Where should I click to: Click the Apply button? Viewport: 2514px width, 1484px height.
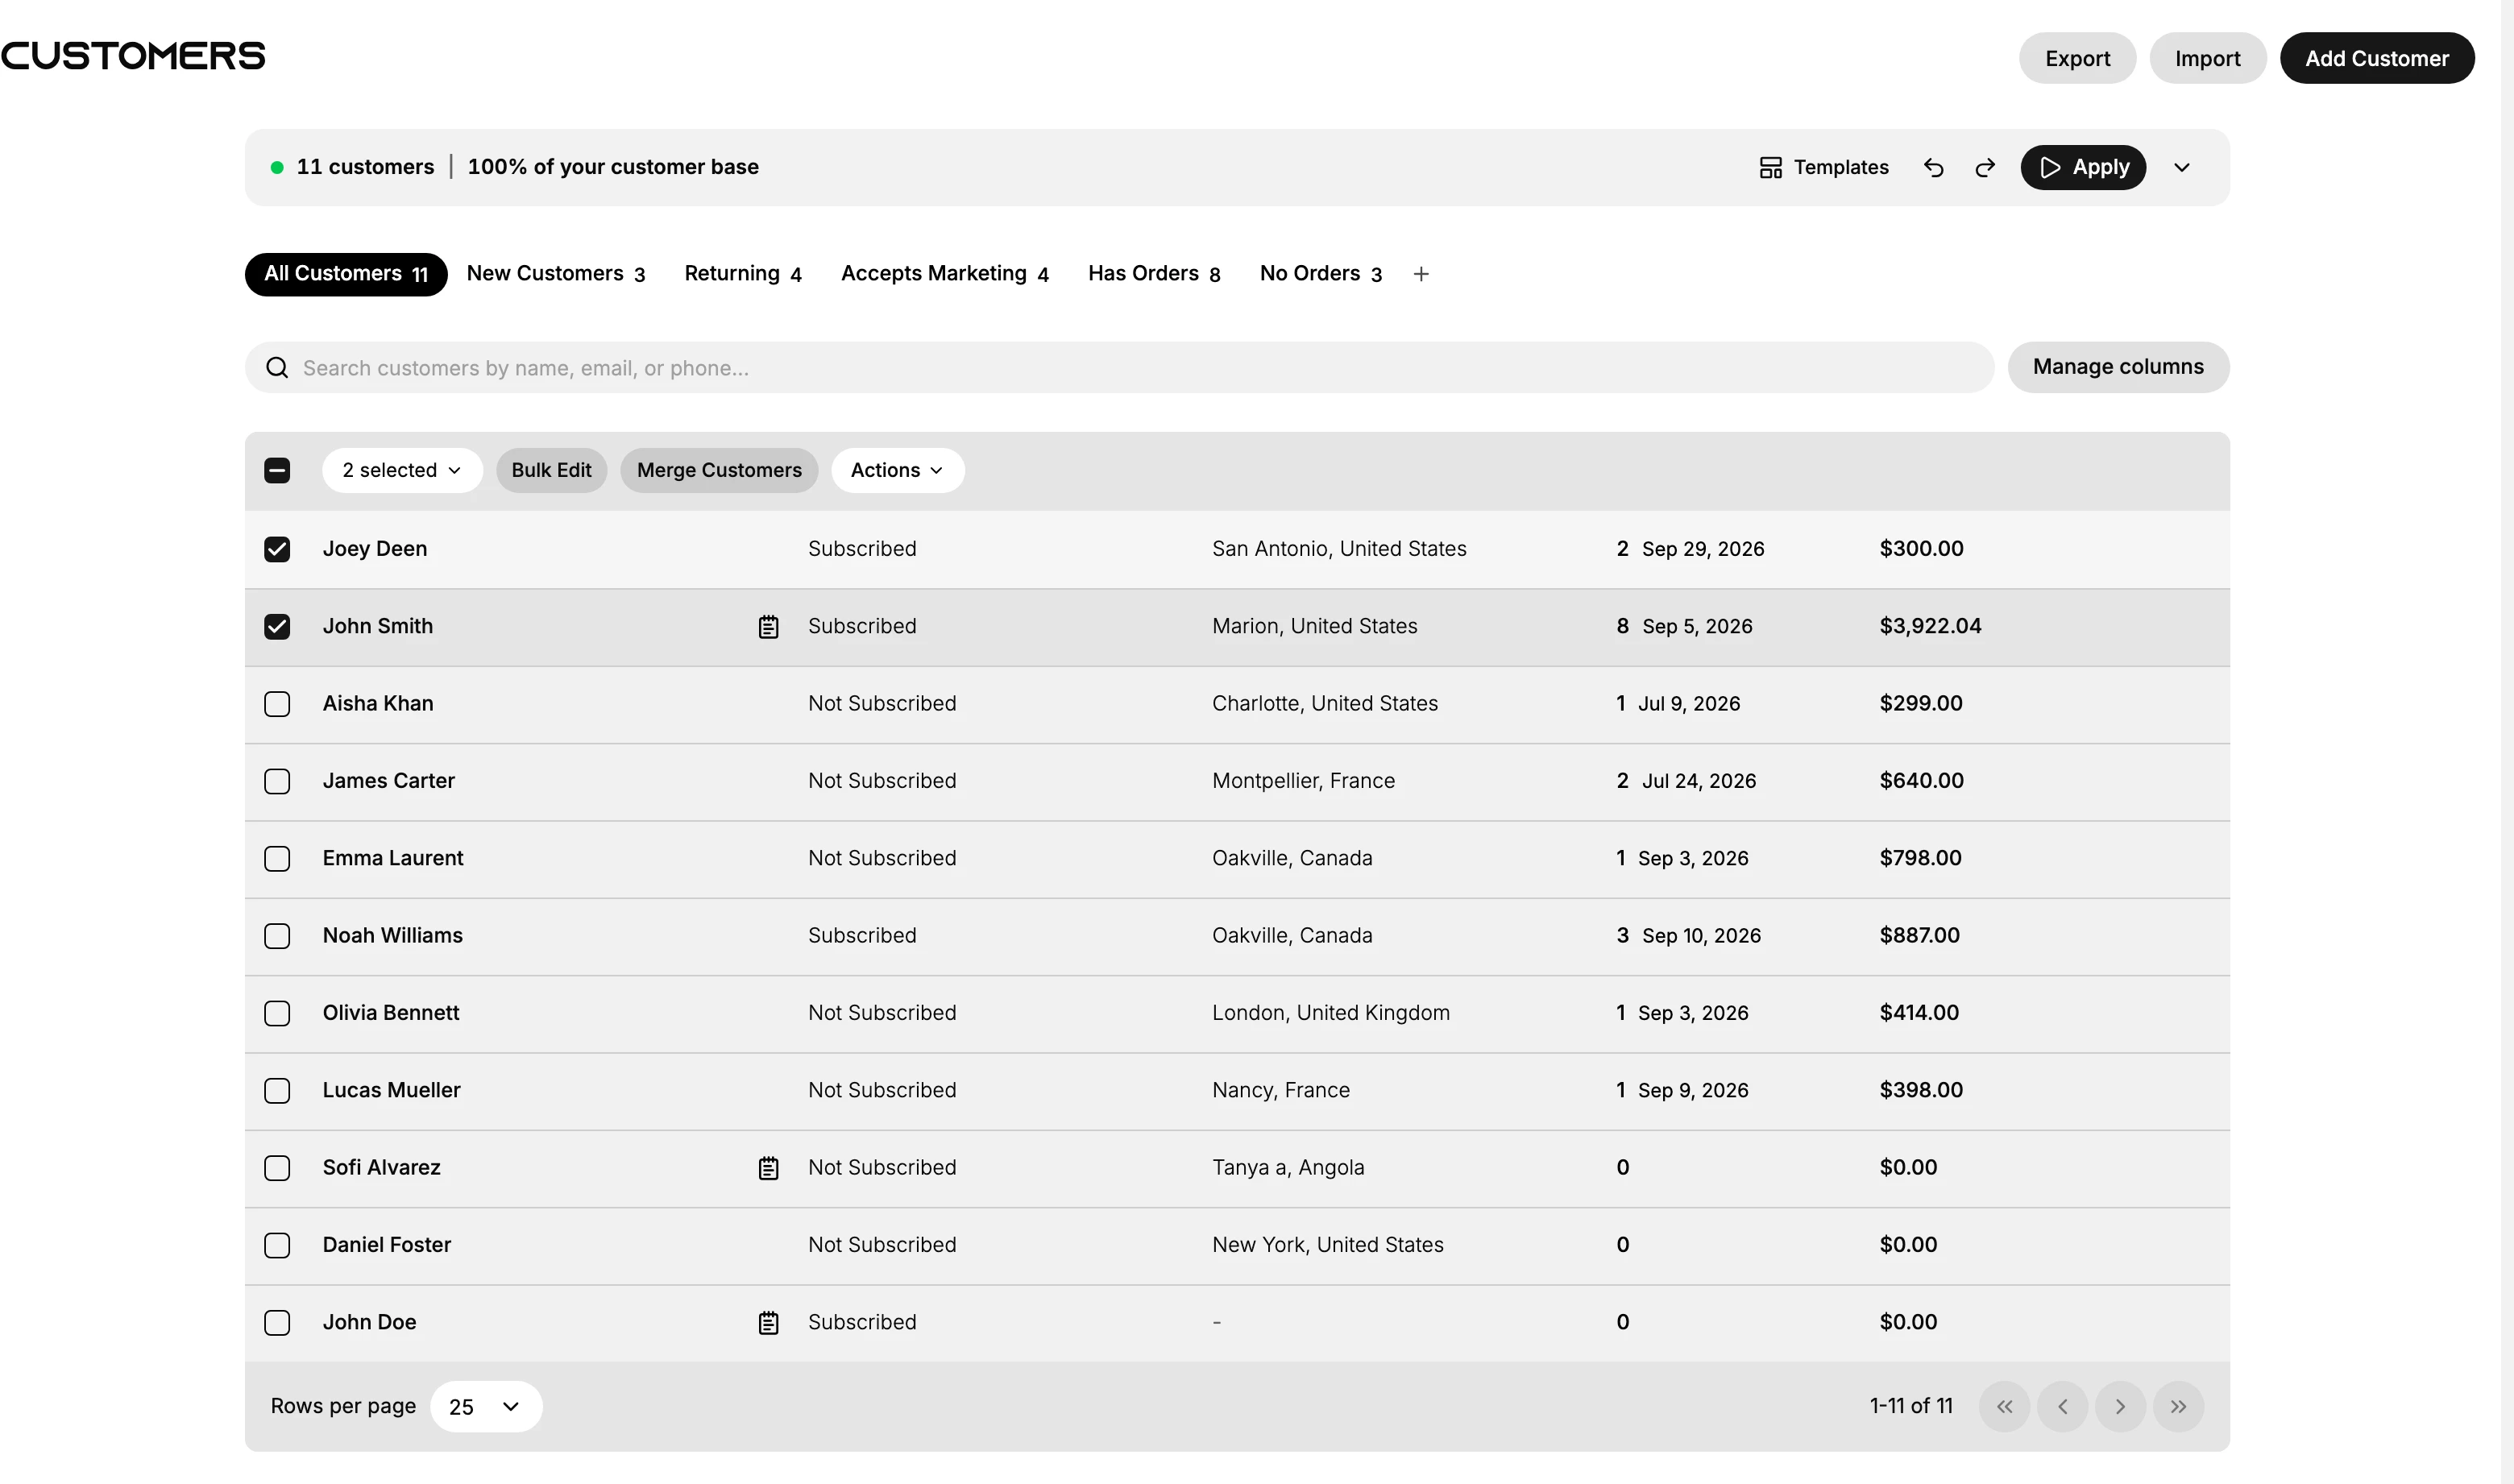2083,168
